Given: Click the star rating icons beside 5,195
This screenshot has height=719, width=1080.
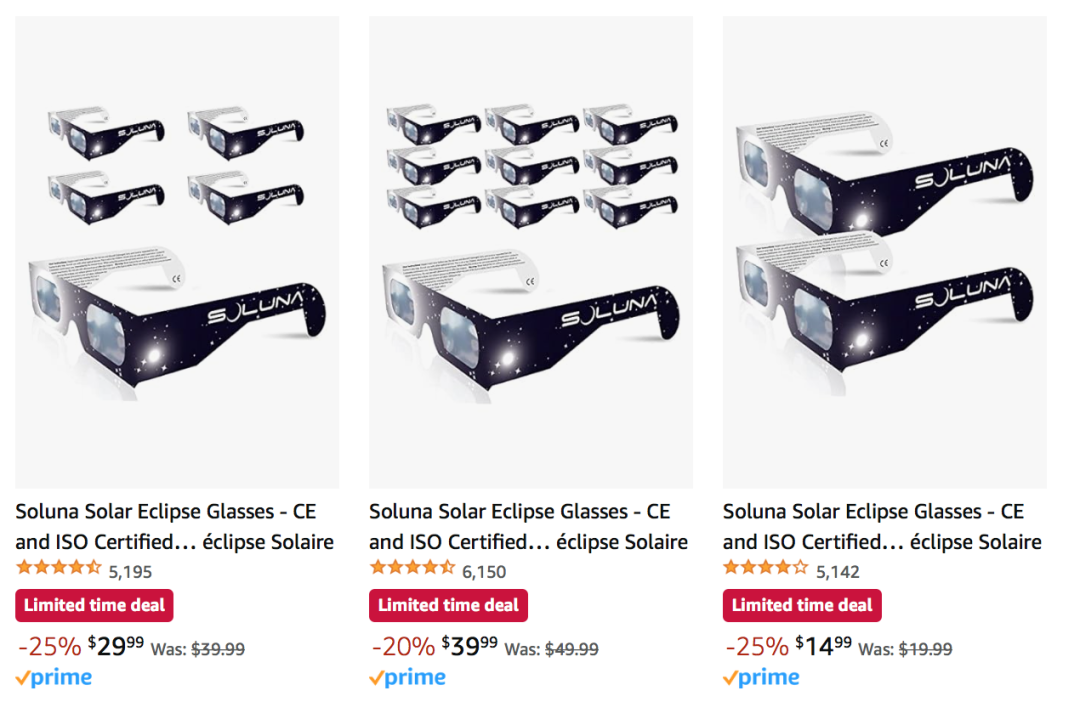Looking at the screenshot, I should click(x=59, y=568).
